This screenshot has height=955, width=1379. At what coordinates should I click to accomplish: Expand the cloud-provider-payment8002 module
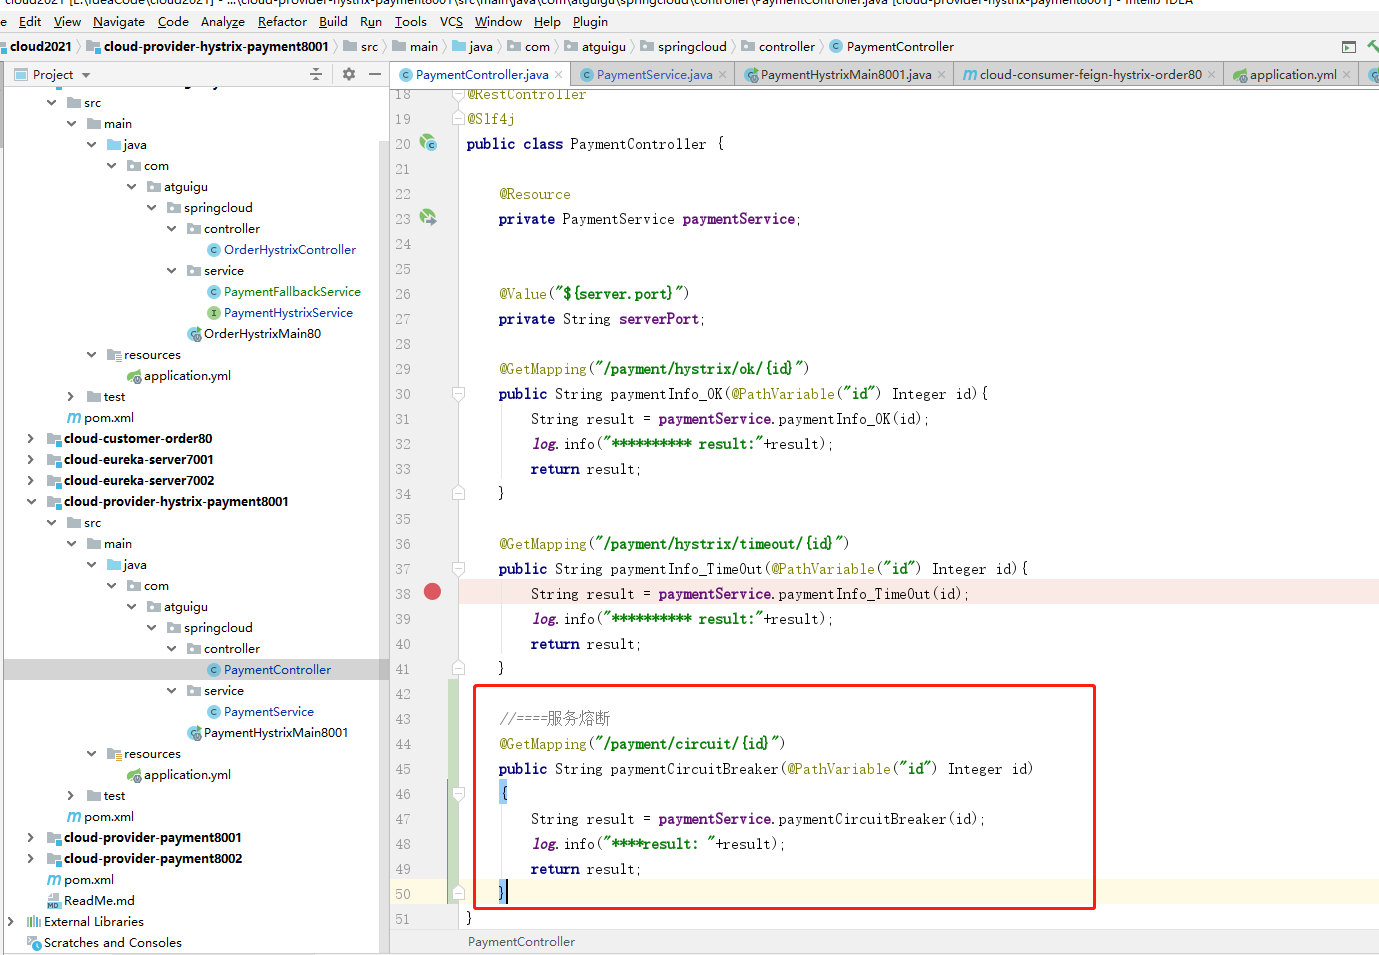click(31, 859)
